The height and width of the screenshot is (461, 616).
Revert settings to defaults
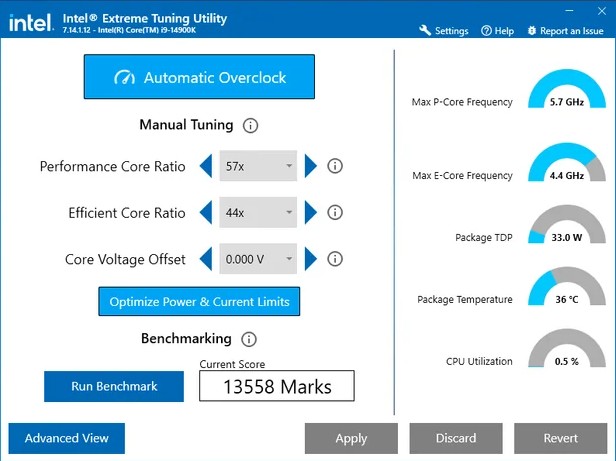pos(561,438)
